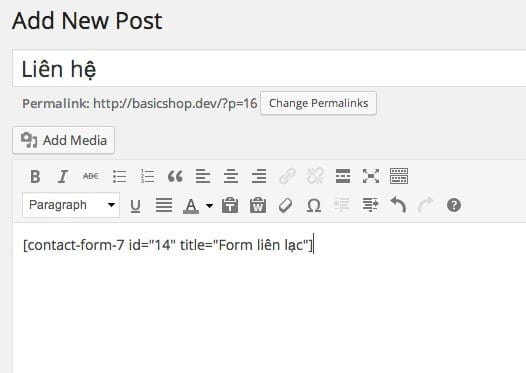Insert Read More tag
This screenshot has width=526, height=373.
(x=343, y=176)
